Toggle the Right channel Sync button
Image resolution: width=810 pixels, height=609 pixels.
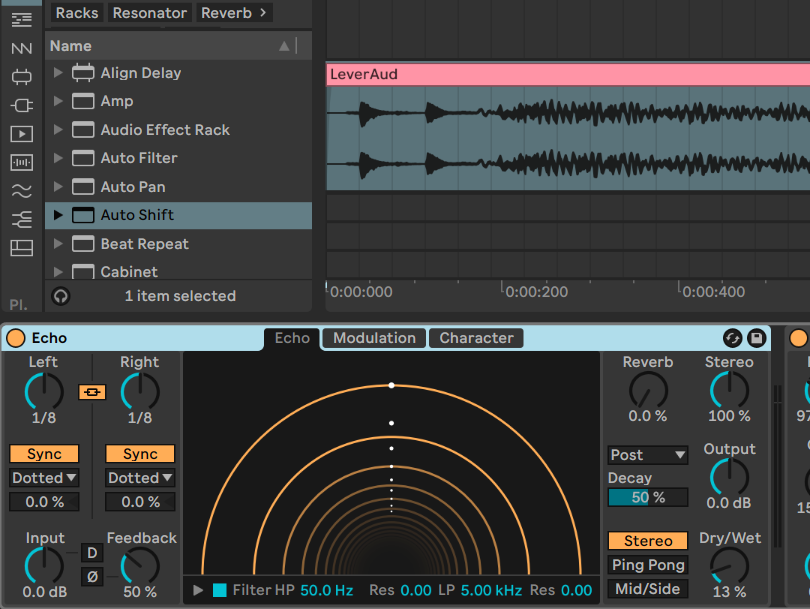pos(140,454)
